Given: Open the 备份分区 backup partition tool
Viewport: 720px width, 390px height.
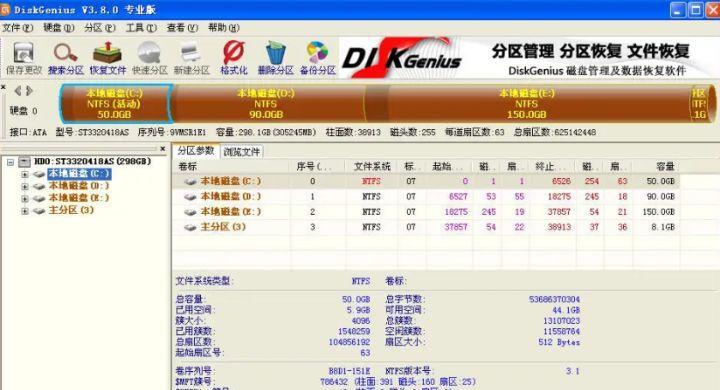Looking at the screenshot, I should (317, 58).
